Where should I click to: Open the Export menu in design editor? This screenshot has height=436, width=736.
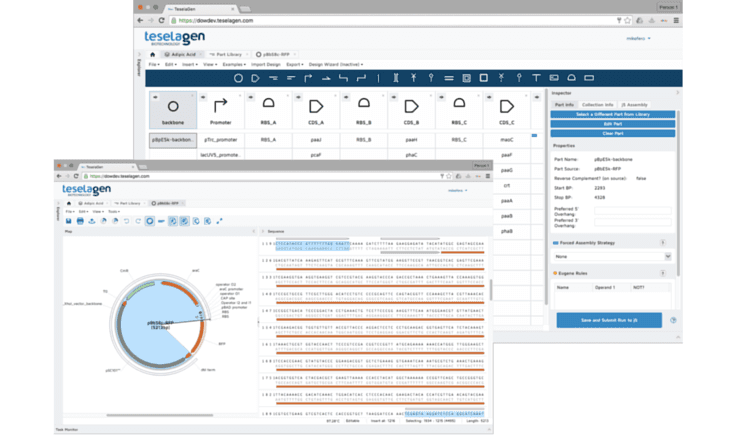295,64
